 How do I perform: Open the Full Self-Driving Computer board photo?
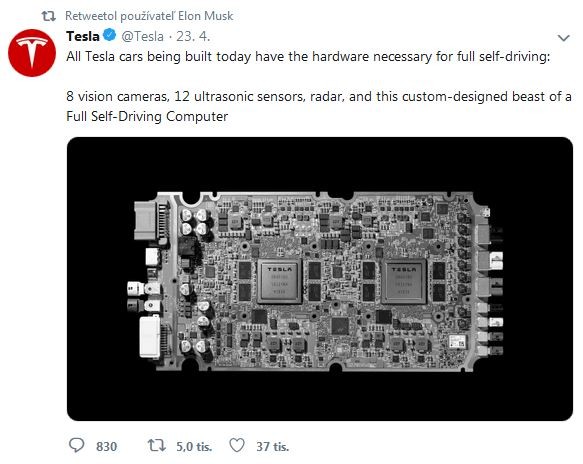click(320, 279)
